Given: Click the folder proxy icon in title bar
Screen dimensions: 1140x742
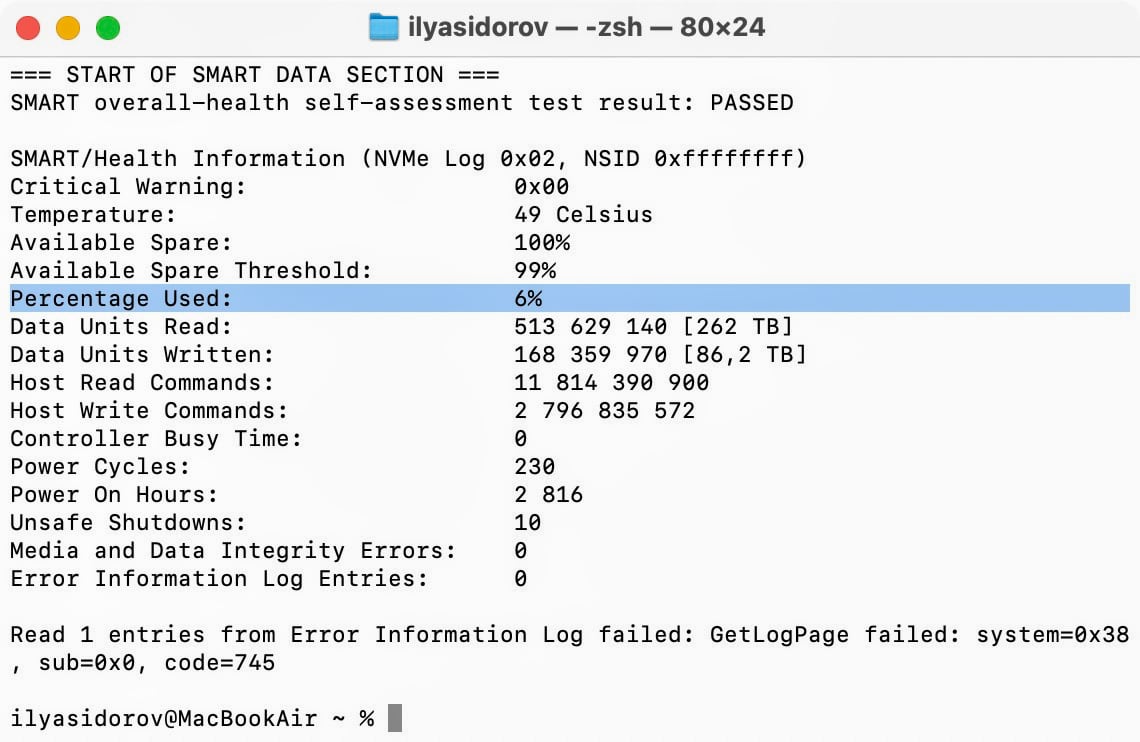Looking at the screenshot, I should click(383, 27).
